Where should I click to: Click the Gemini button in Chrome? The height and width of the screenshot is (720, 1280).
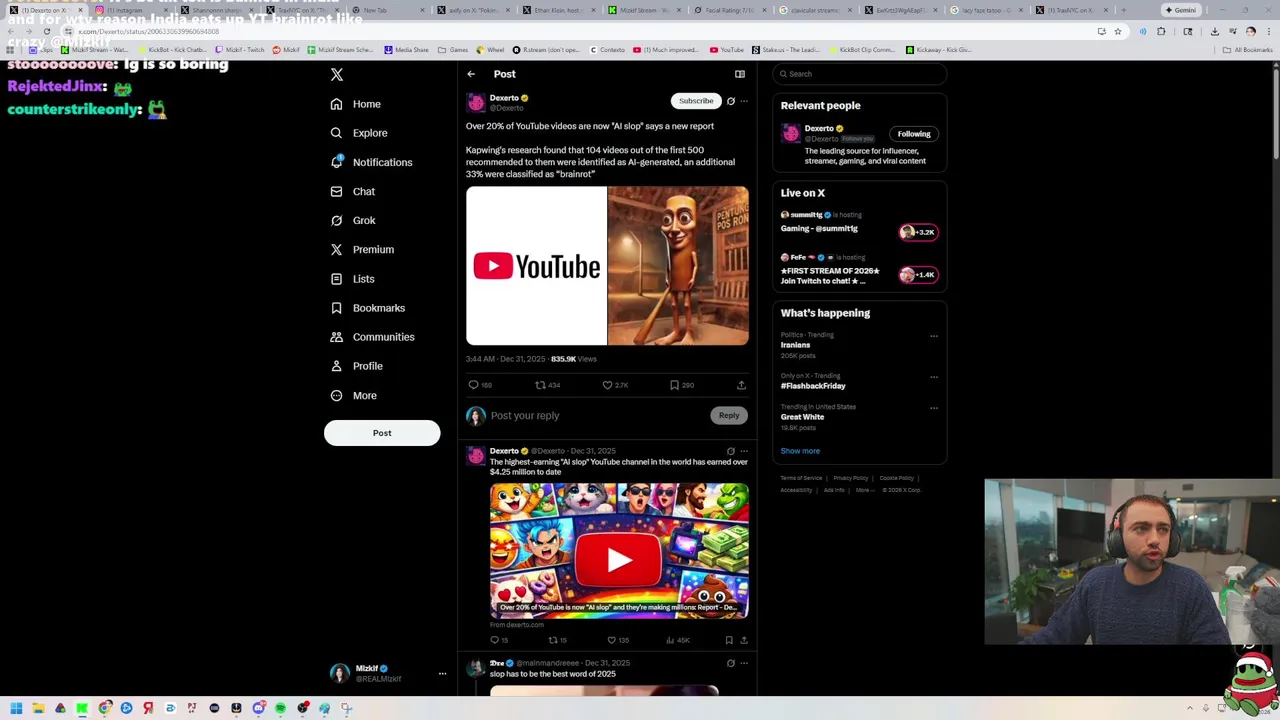[x=1181, y=10]
